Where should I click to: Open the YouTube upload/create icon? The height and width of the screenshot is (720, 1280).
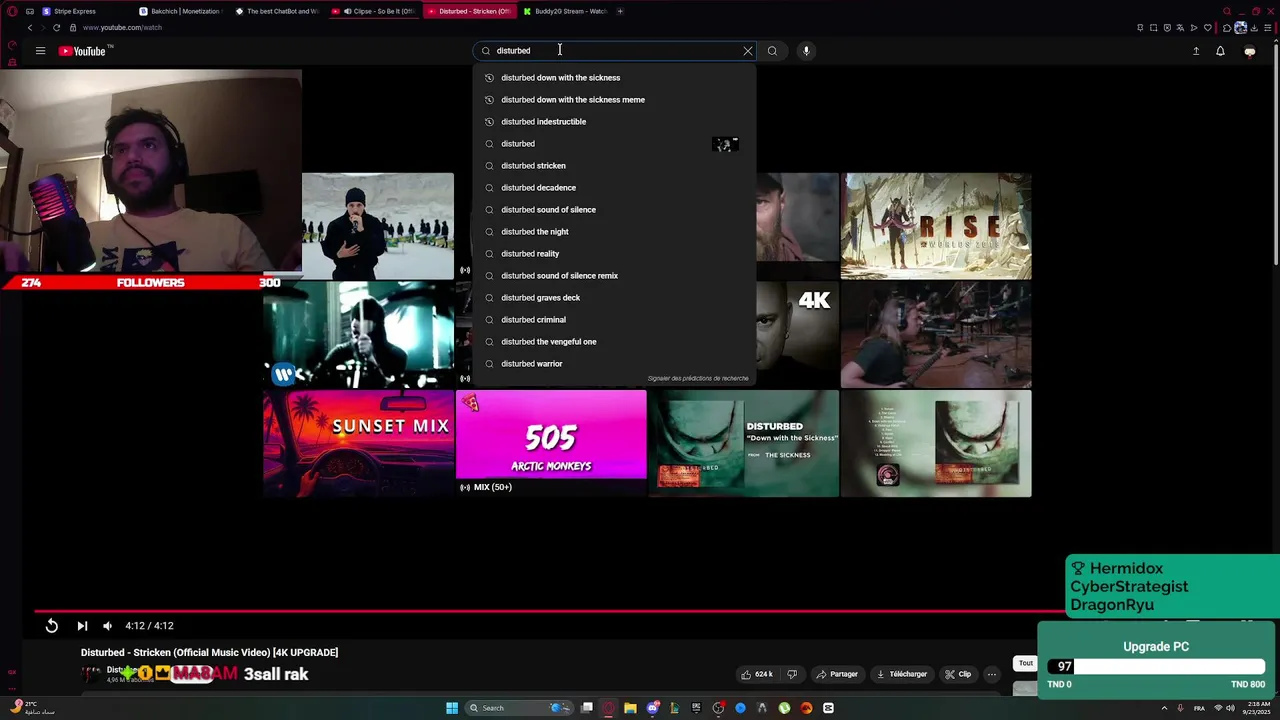pyautogui.click(x=1196, y=51)
